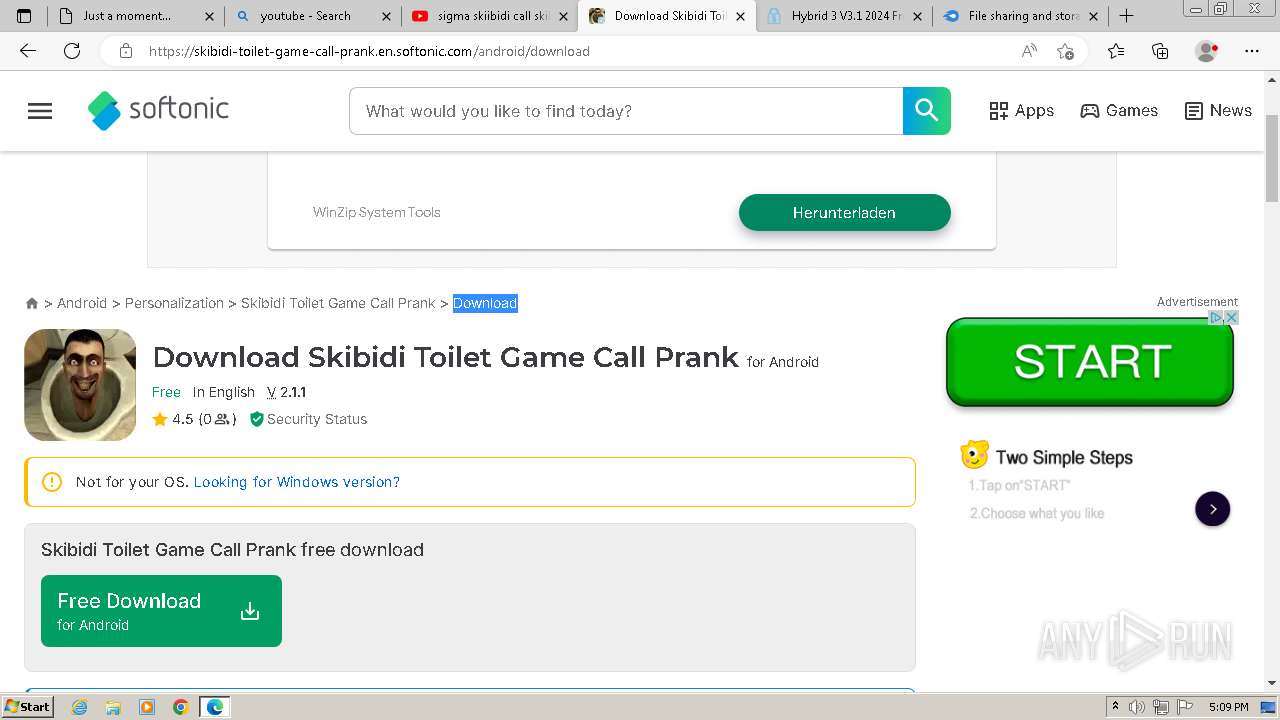The image size is (1280, 720).
Task: Go to the Personalization breadcrumb
Action: click(174, 303)
